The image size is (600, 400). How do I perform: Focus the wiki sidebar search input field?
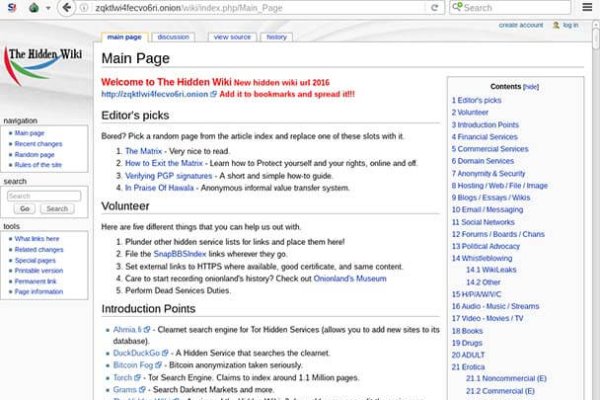pos(43,196)
